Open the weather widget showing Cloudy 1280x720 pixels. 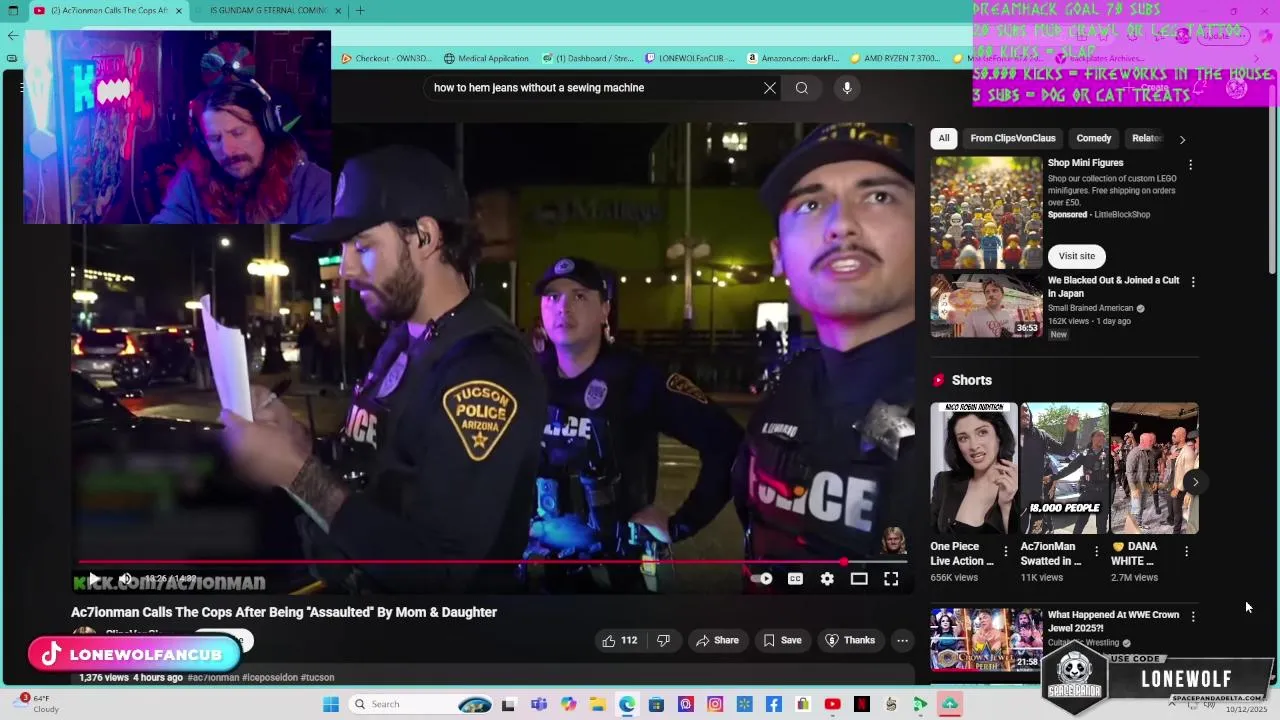tap(38, 704)
